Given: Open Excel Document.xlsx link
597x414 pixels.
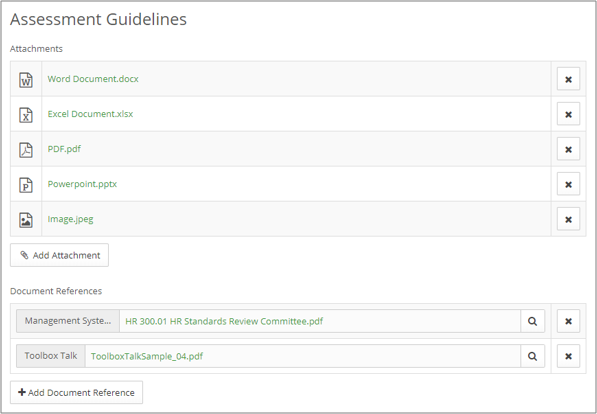Looking at the screenshot, I should 90,114.
